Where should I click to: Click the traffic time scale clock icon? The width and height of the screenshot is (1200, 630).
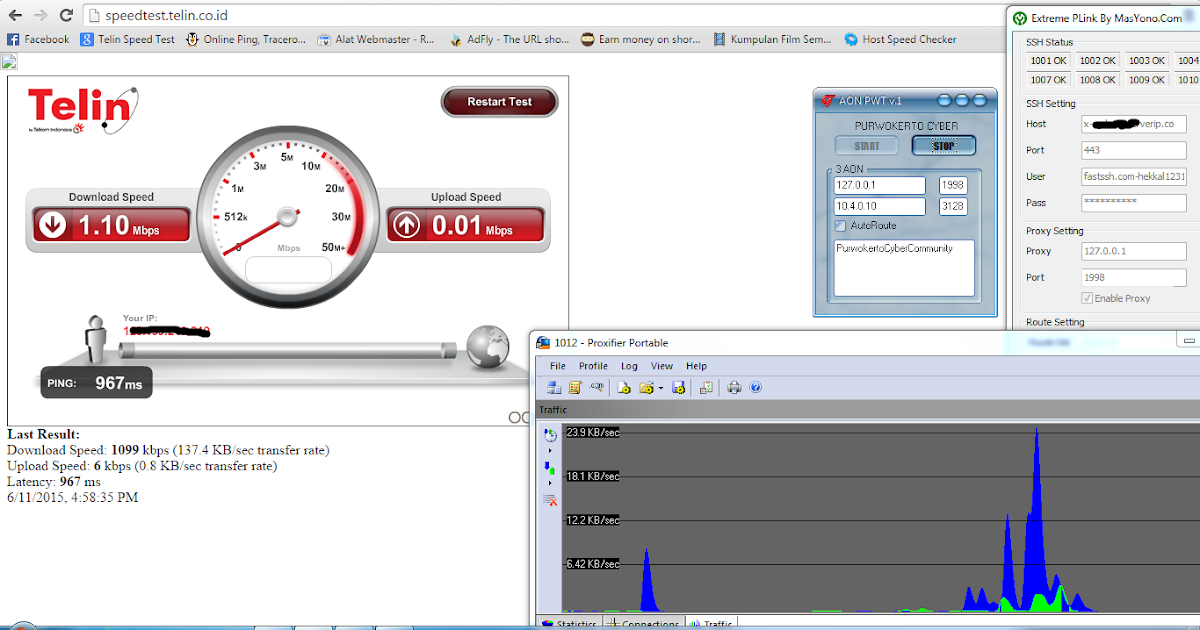[x=550, y=435]
